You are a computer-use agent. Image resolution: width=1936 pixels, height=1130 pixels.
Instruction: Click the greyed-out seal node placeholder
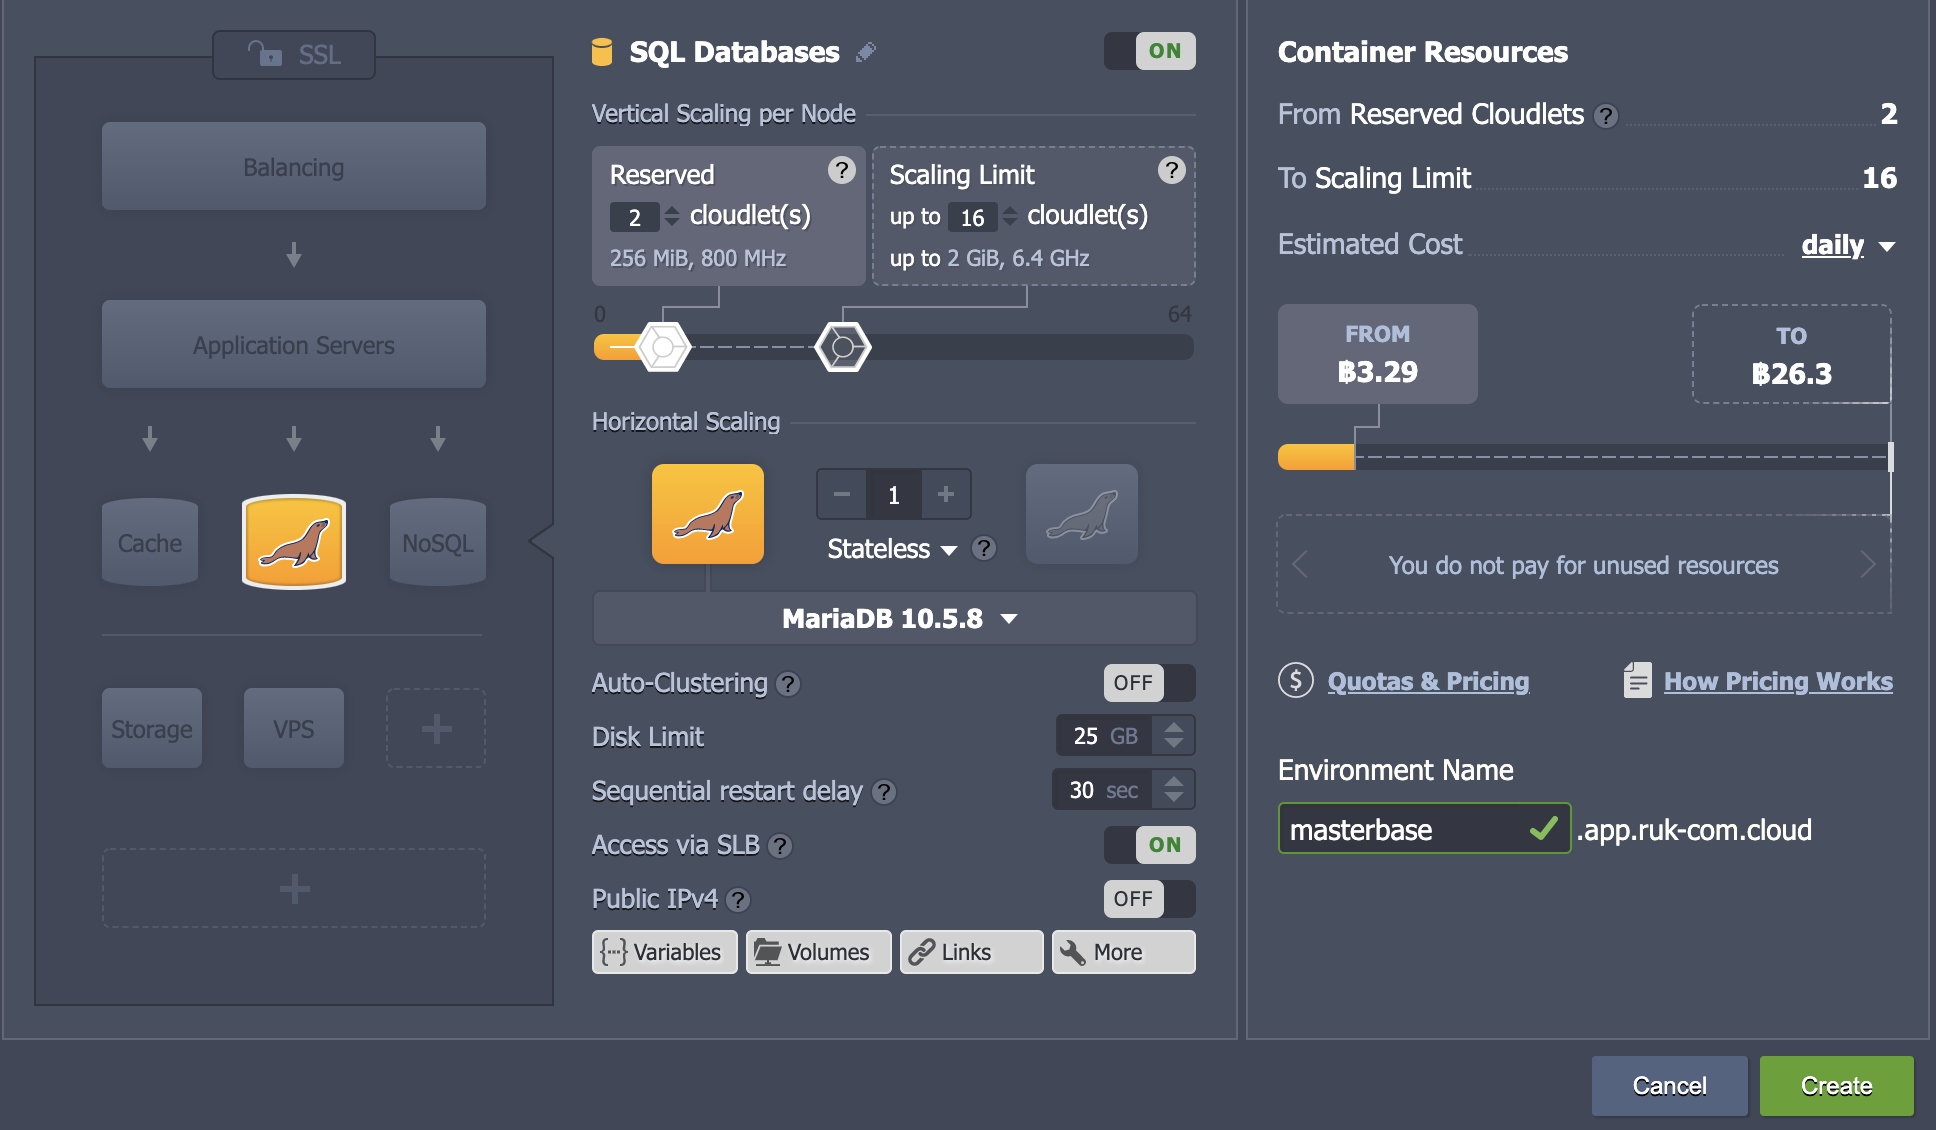point(1082,514)
